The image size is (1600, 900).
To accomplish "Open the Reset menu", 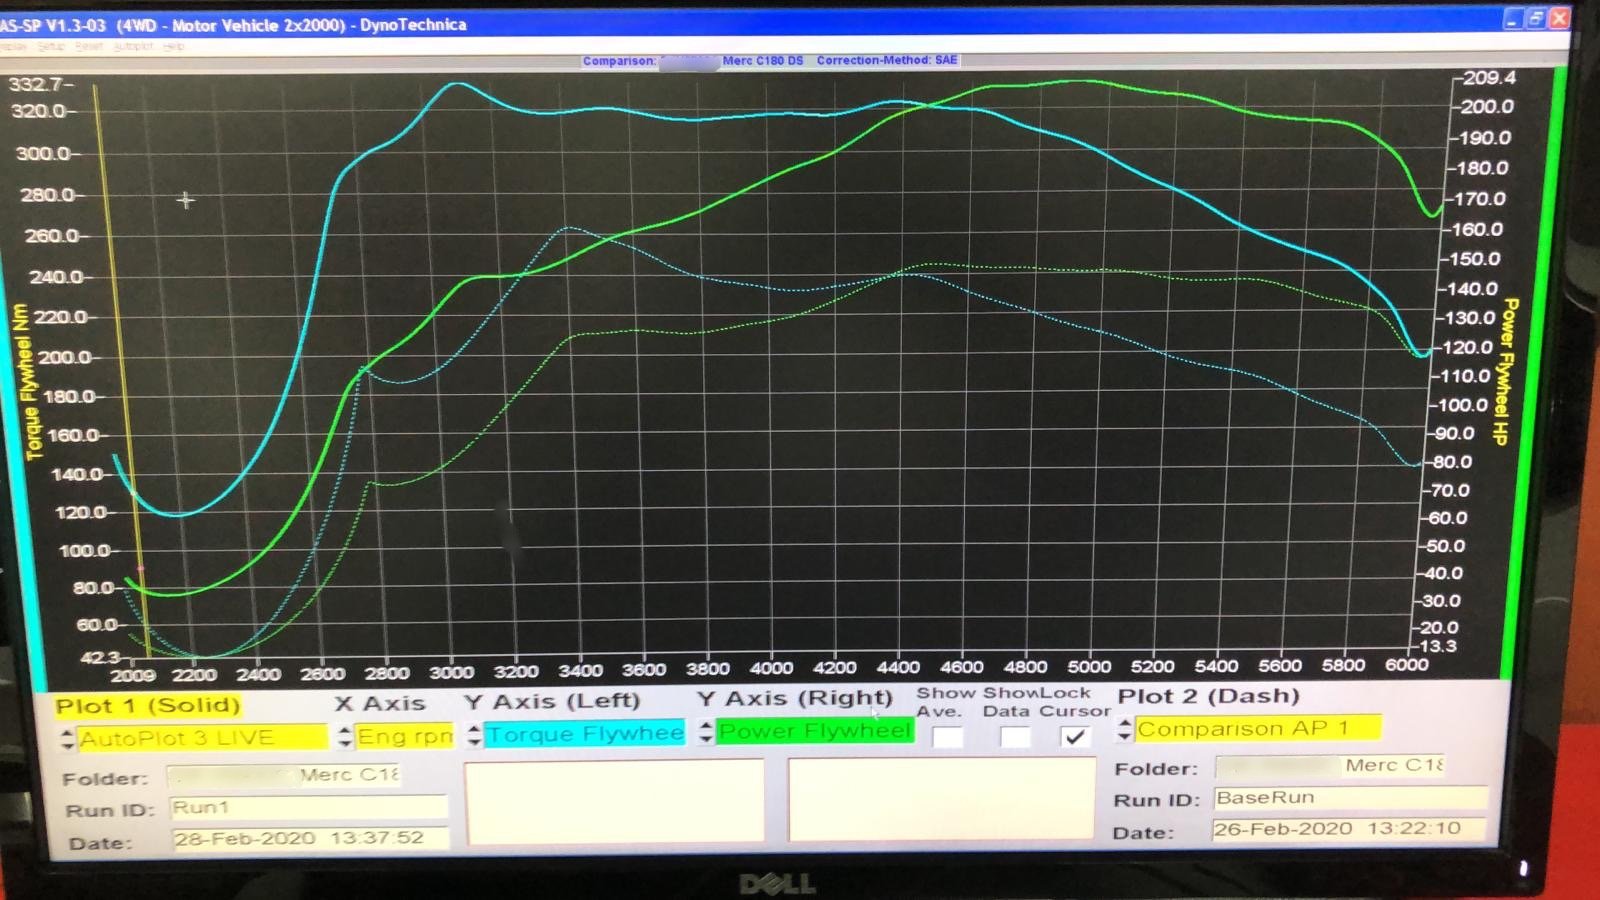I will 88,46.
